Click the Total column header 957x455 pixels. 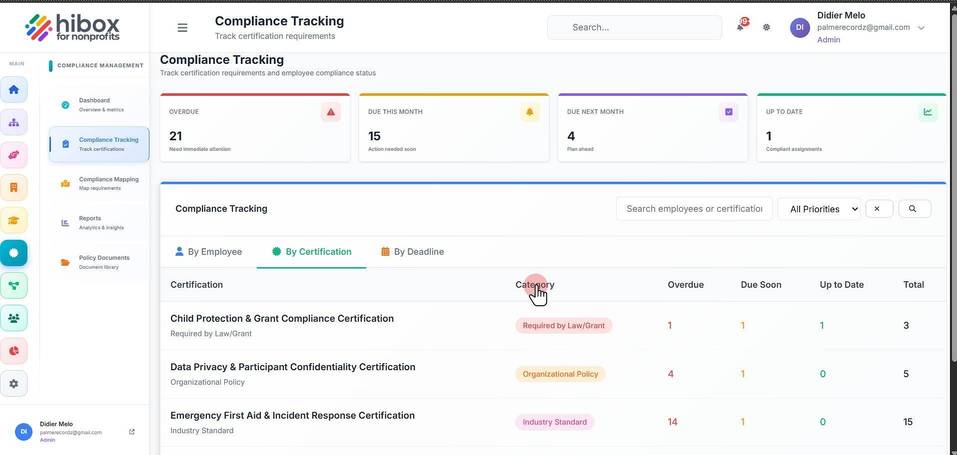[x=914, y=285]
